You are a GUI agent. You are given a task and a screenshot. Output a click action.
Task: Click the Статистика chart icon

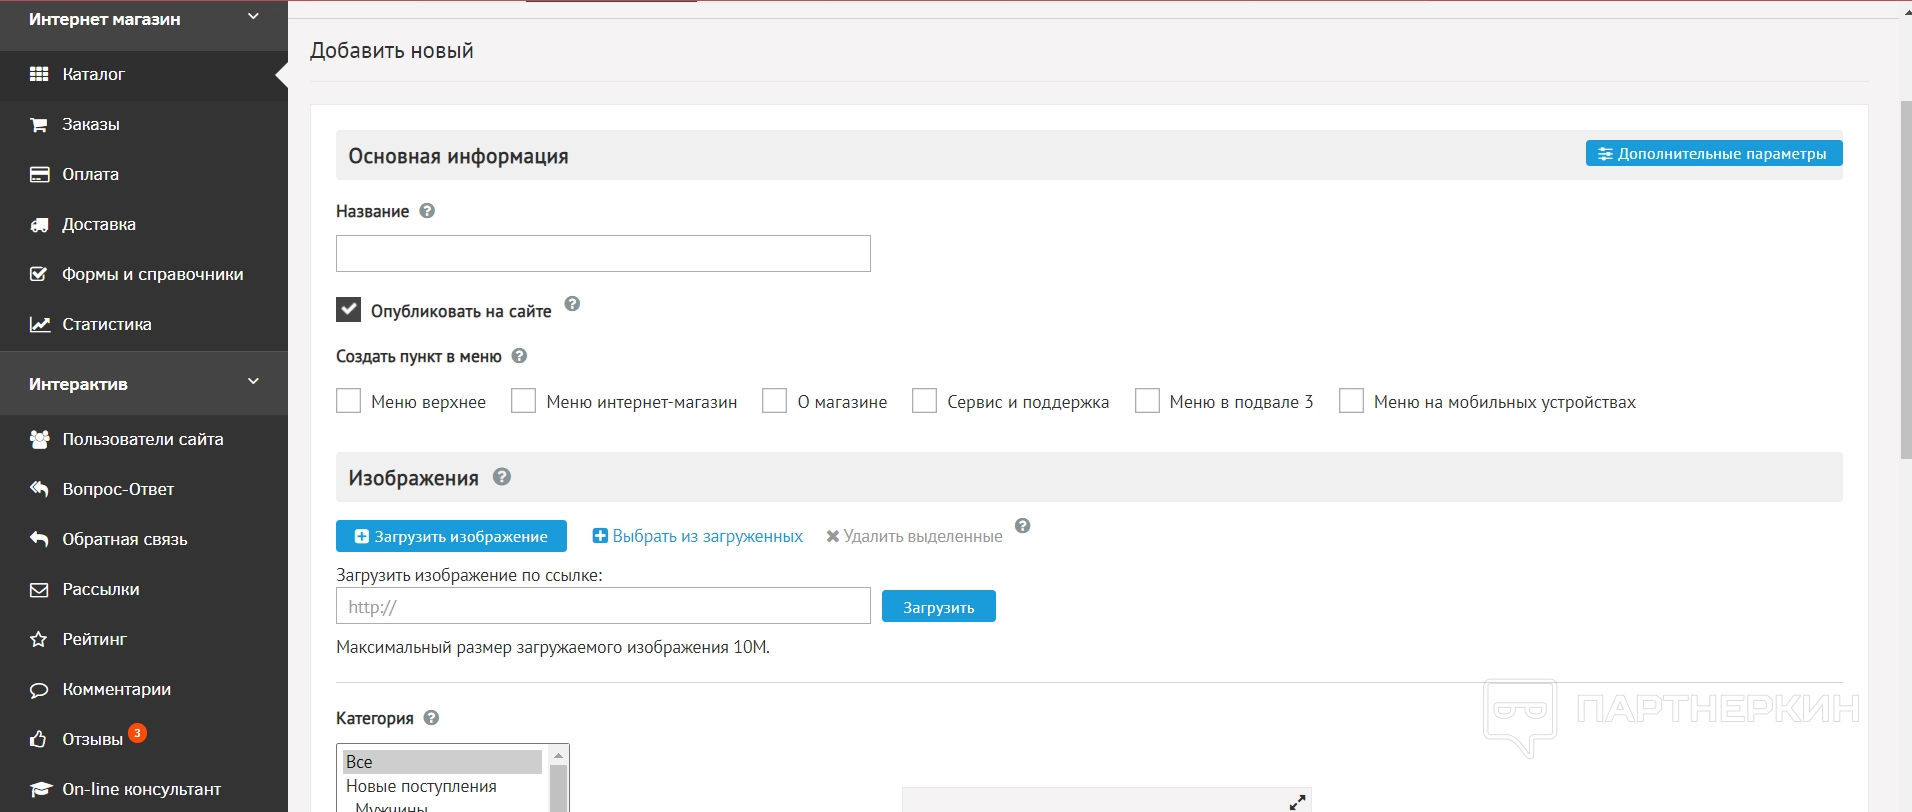[x=39, y=324]
